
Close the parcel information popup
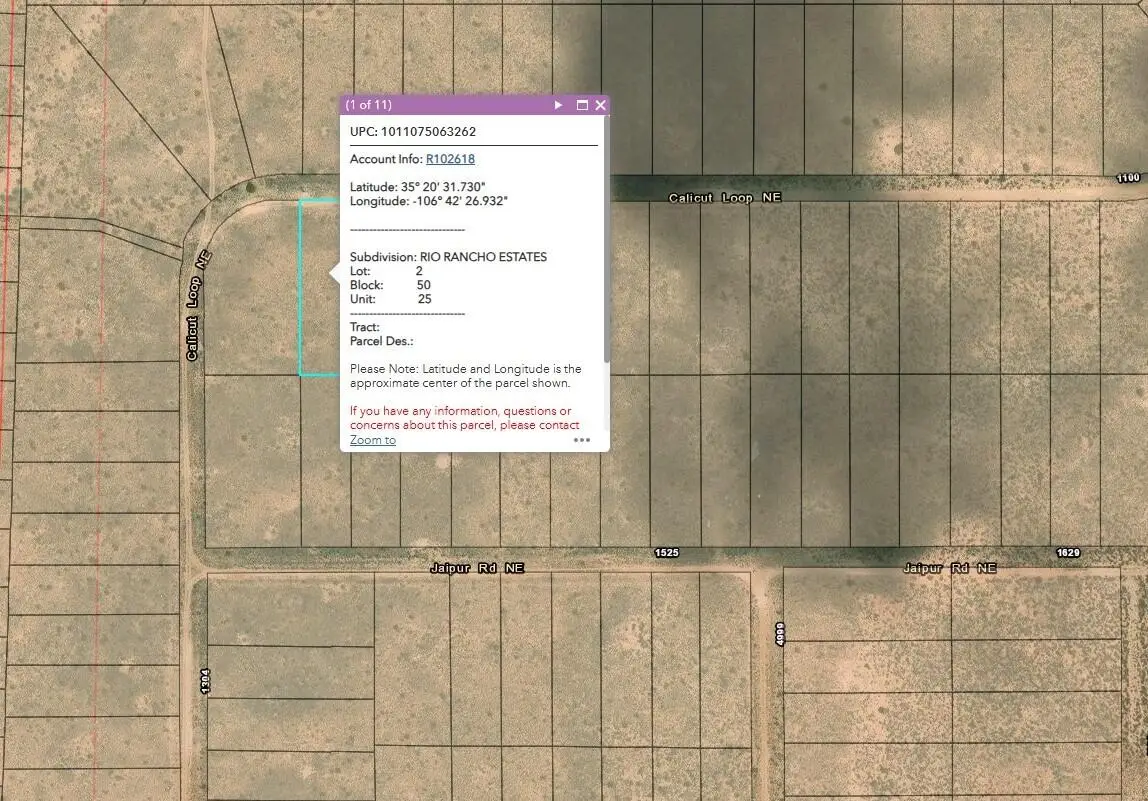point(600,104)
